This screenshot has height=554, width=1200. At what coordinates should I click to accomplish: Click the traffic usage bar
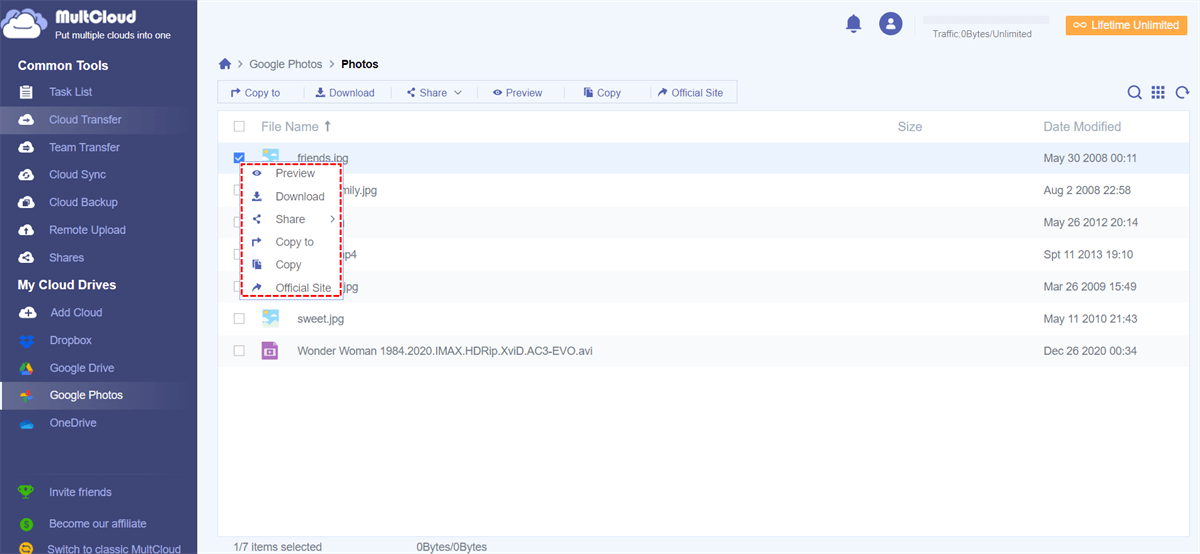click(986, 20)
